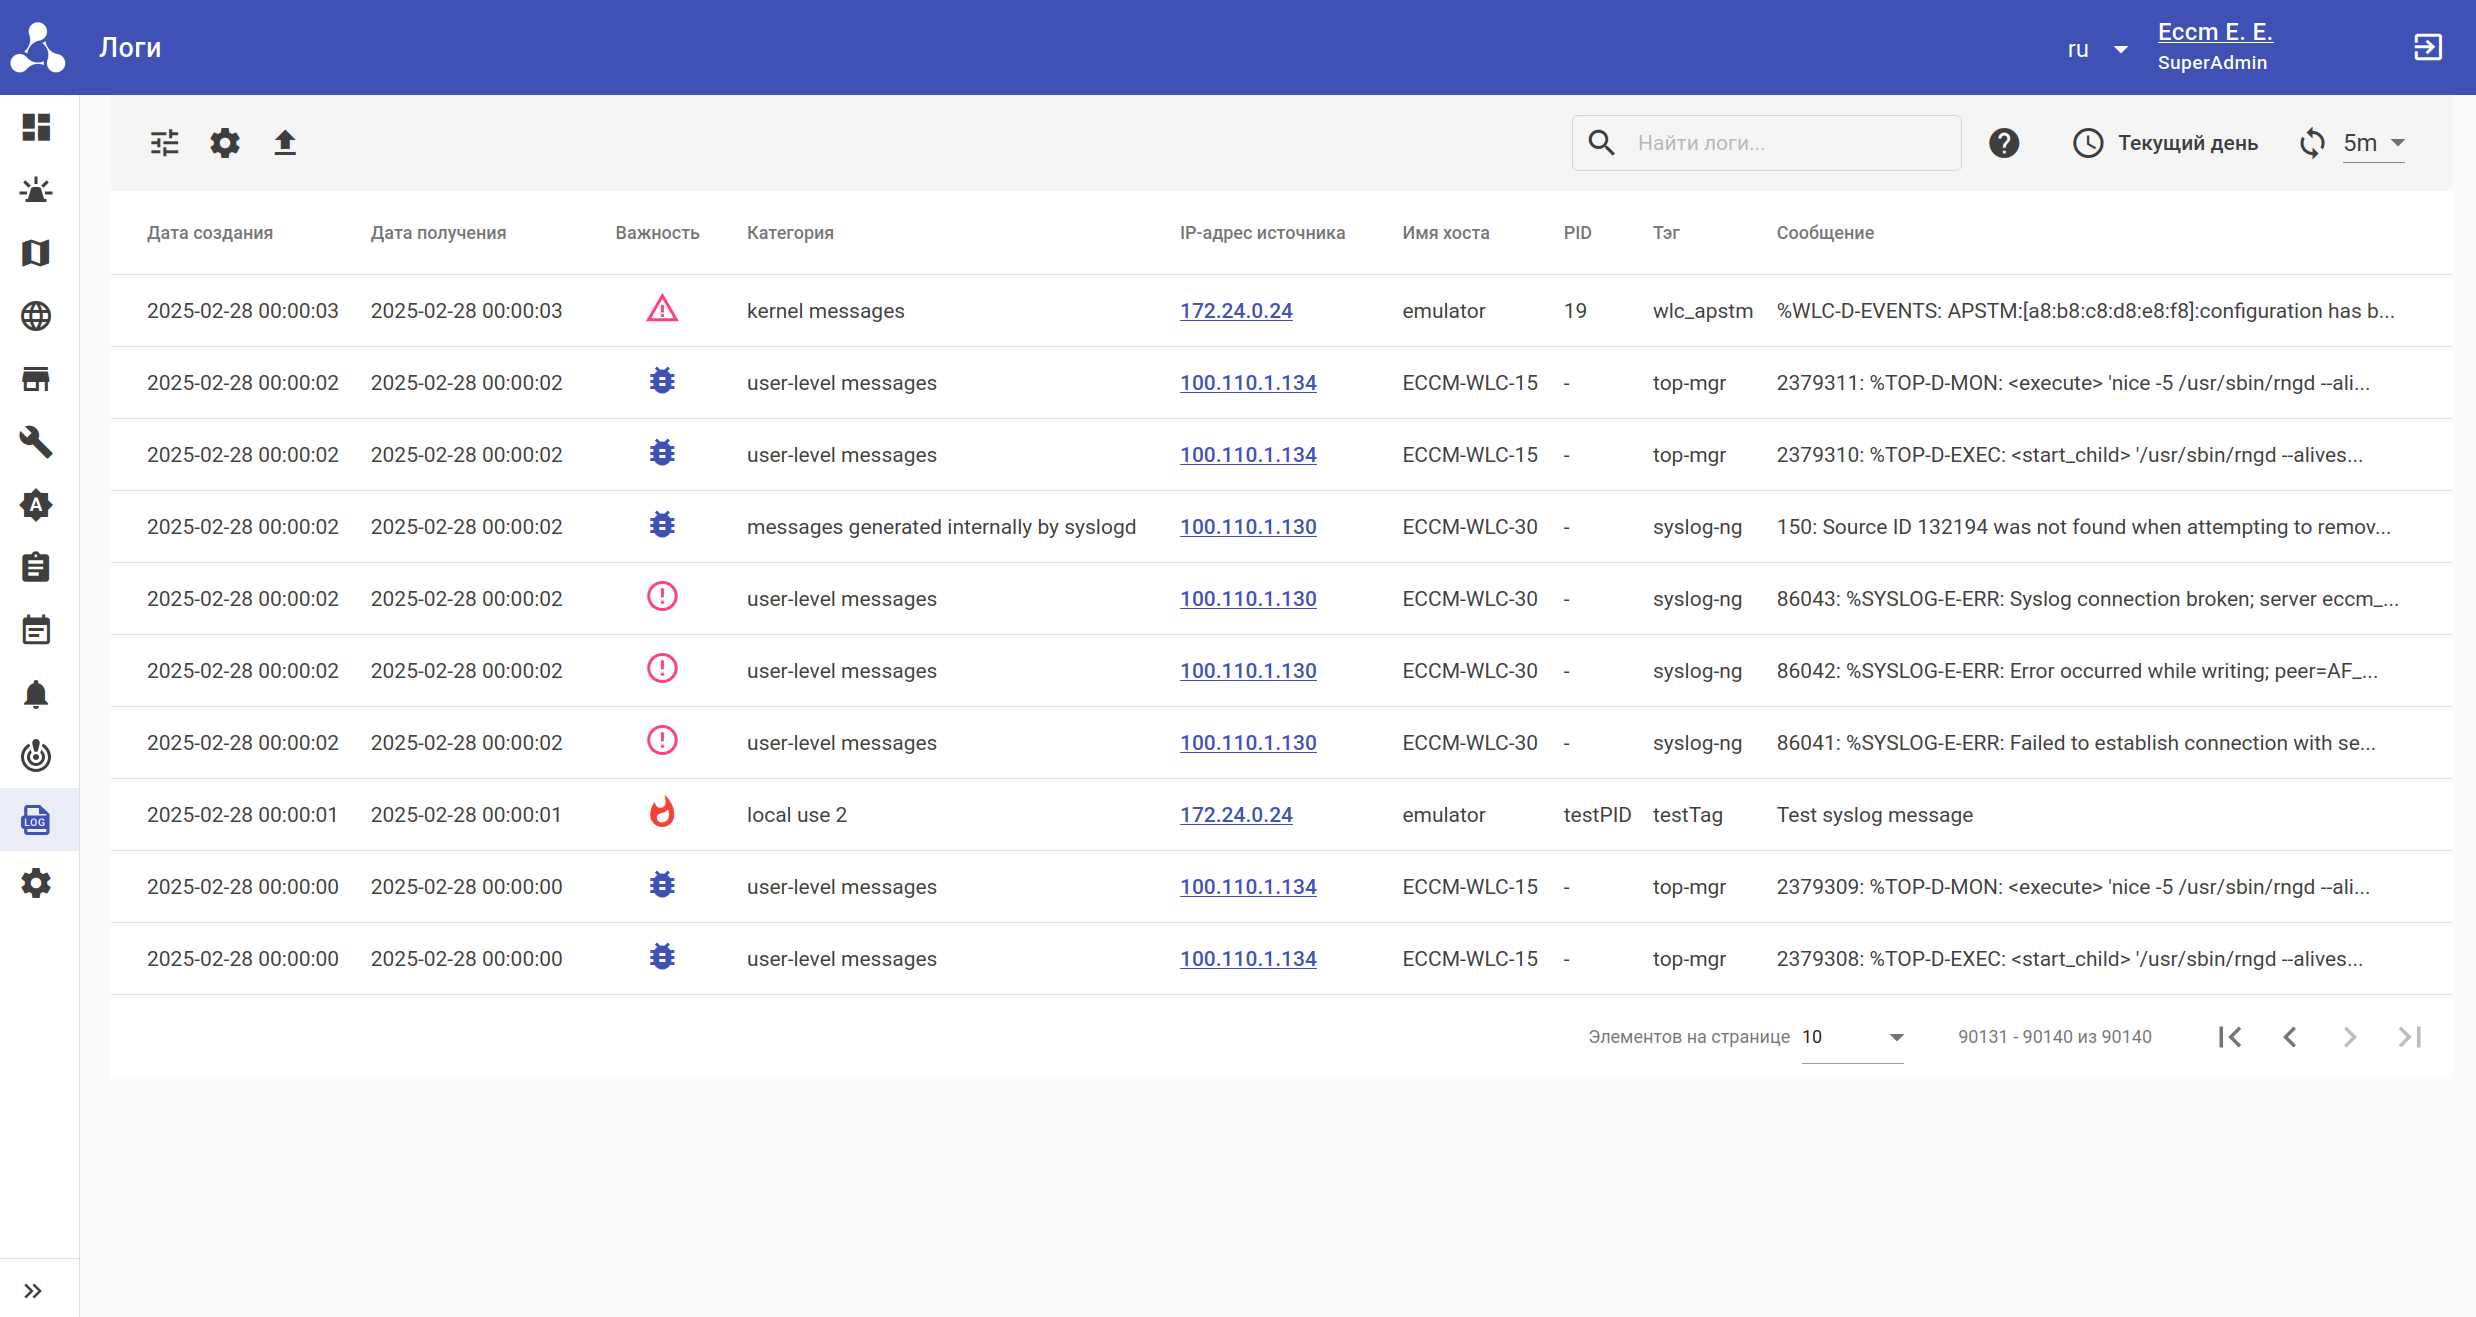Screen dimensions: 2476x1317
Task: Open the filter sliders icon in toolbar
Action: [165, 143]
